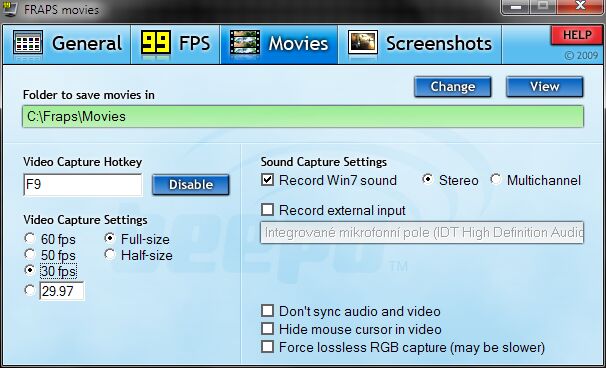Viewport: 606px width, 368px height.
Task: Click Change to pick movie folder
Action: point(453,87)
